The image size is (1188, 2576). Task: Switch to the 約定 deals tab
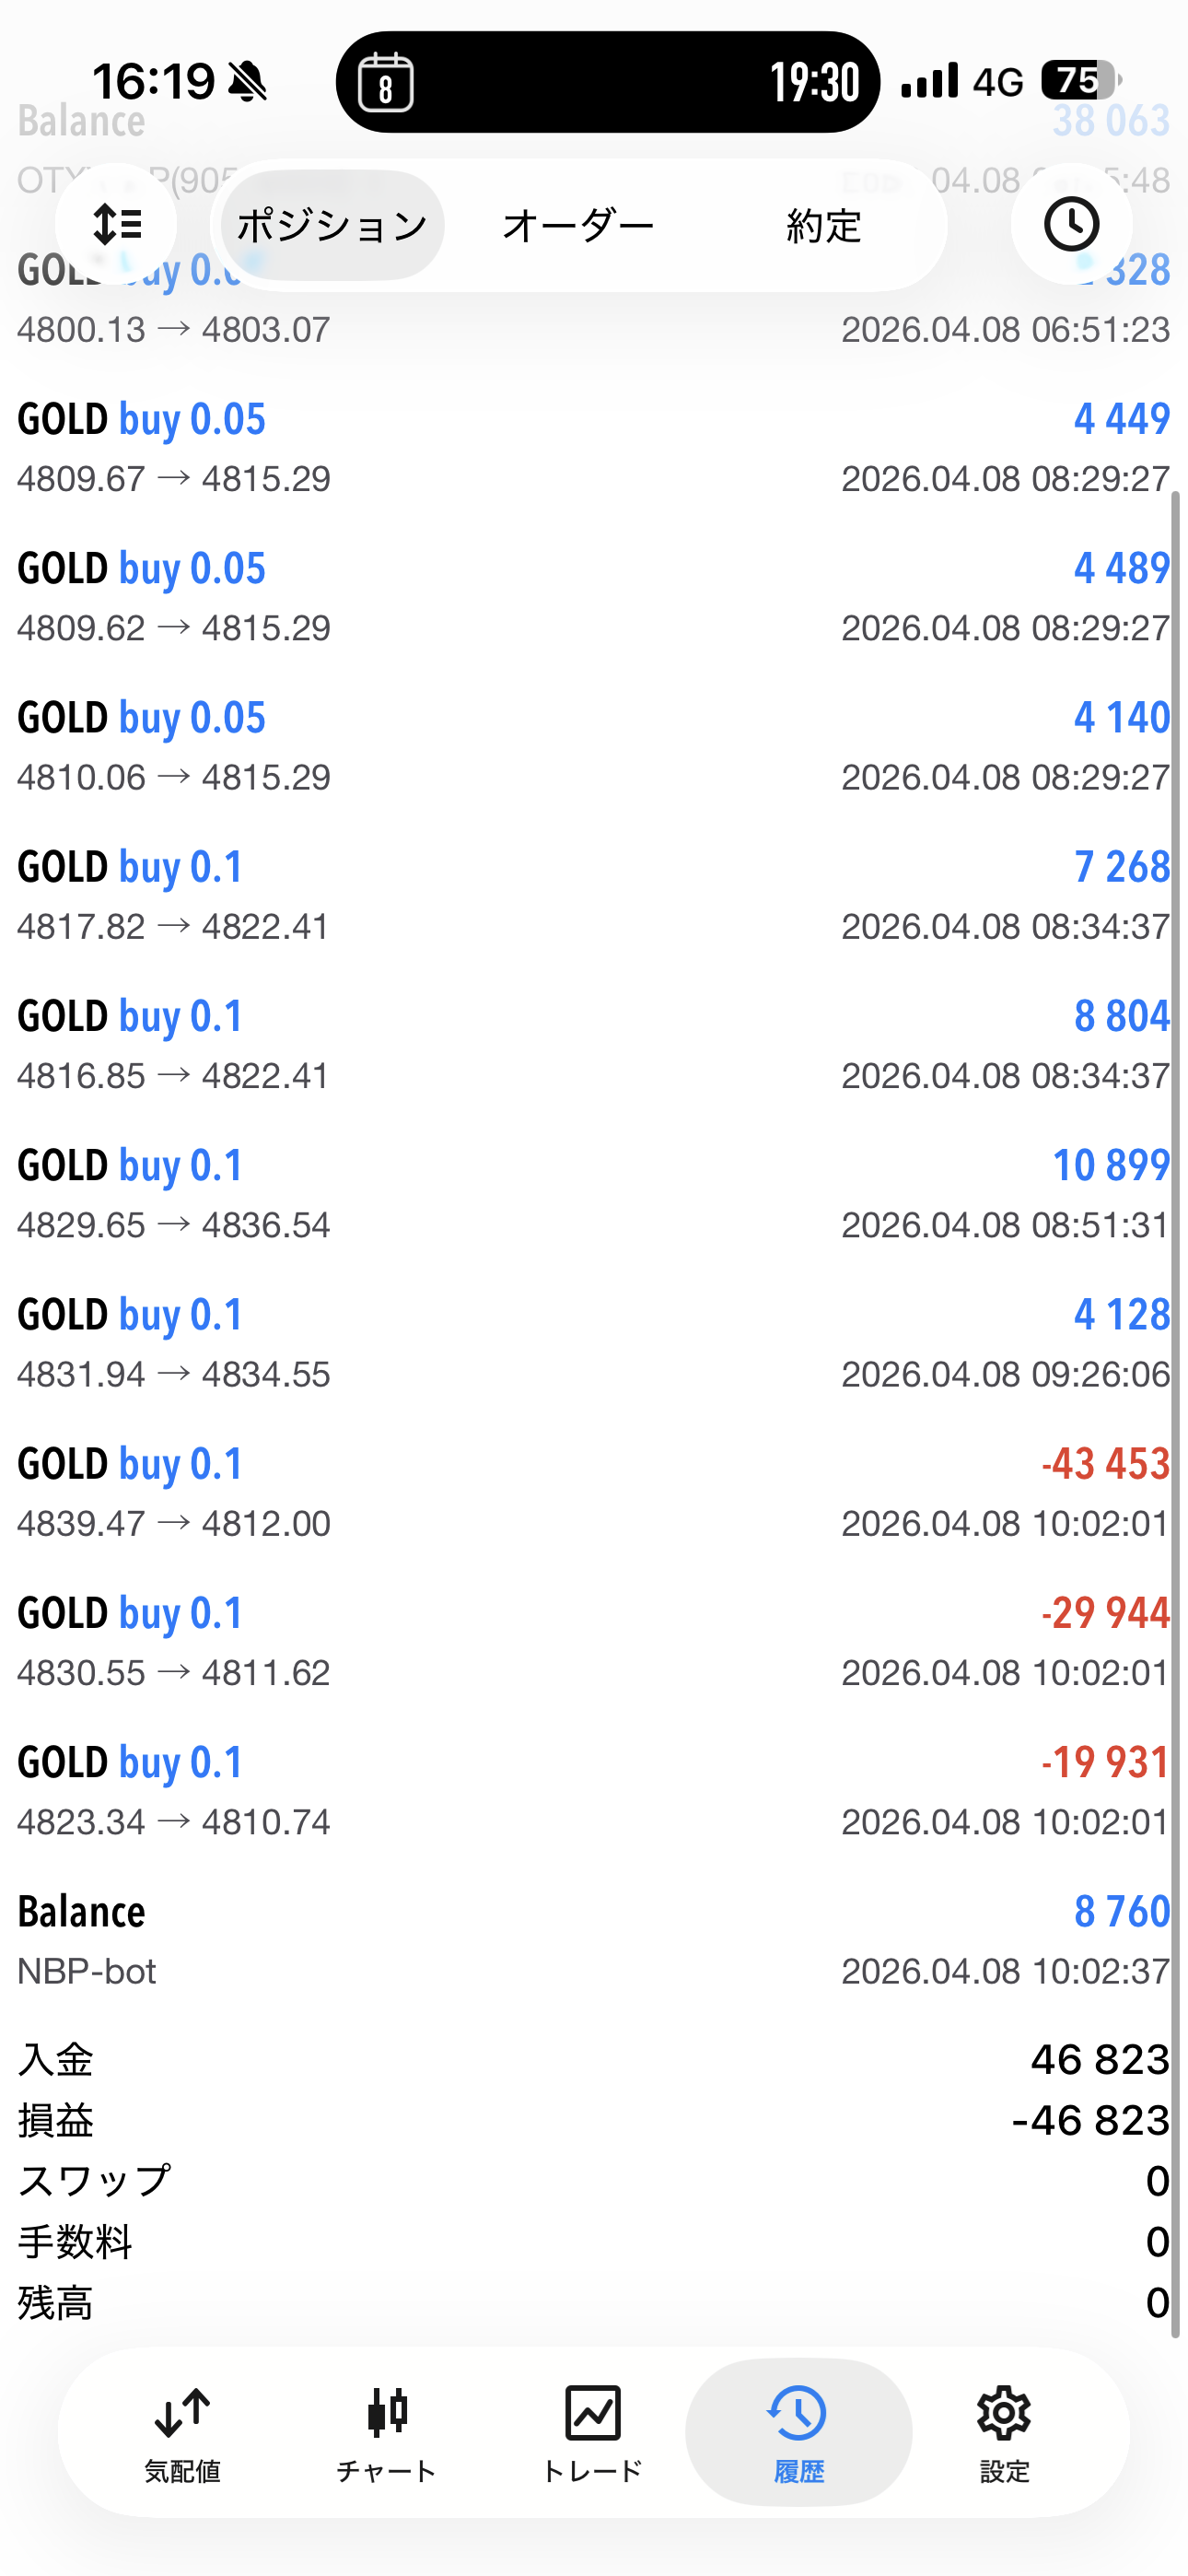[x=823, y=226]
